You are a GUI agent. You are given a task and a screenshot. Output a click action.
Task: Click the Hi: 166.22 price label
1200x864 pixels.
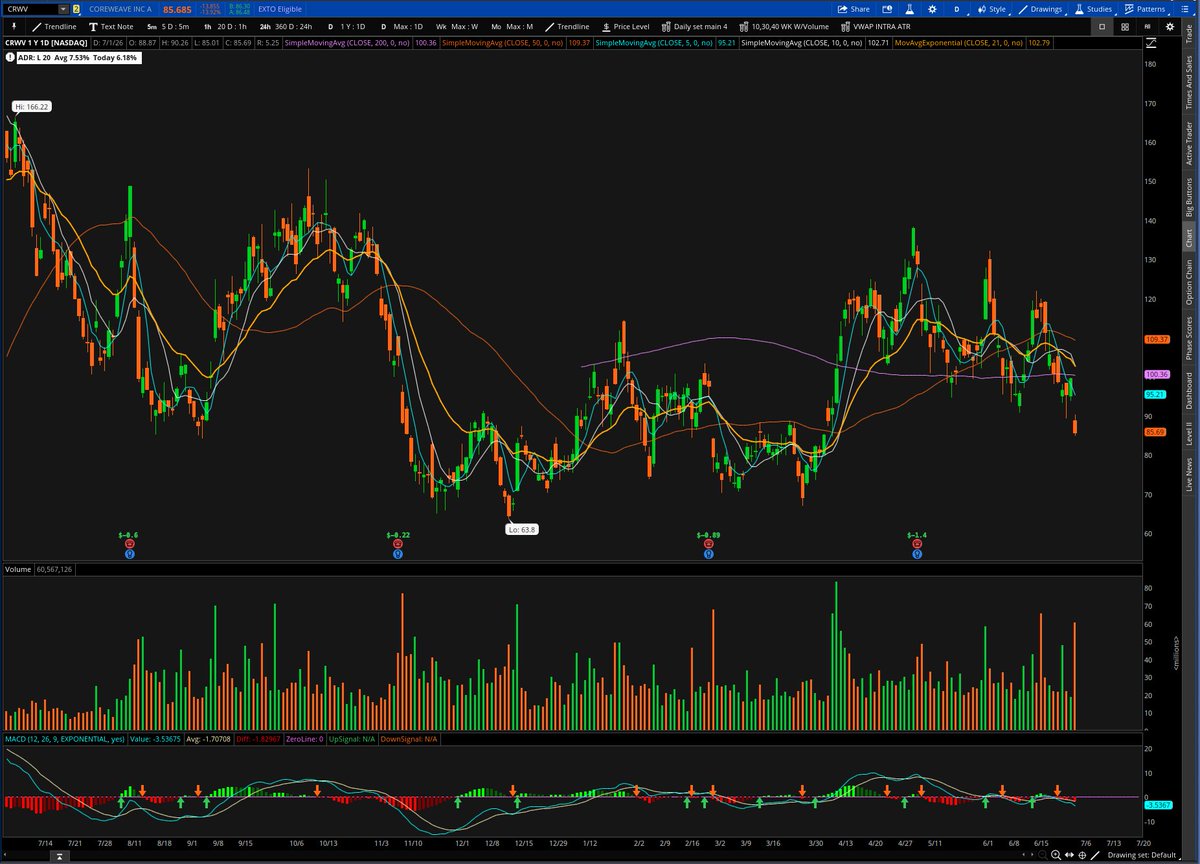point(31,106)
